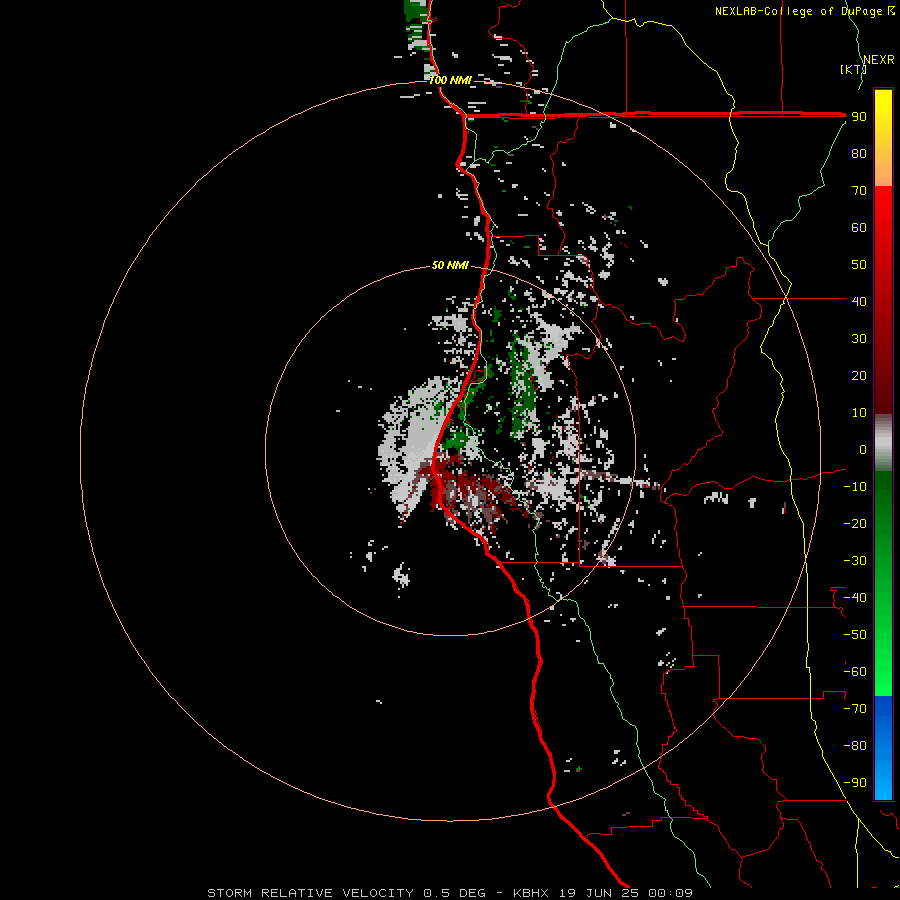Click the "STORM RELATIVE VELOCITY" caption text
Image resolution: width=900 pixels, height=900 pixels.
(310, 893)
